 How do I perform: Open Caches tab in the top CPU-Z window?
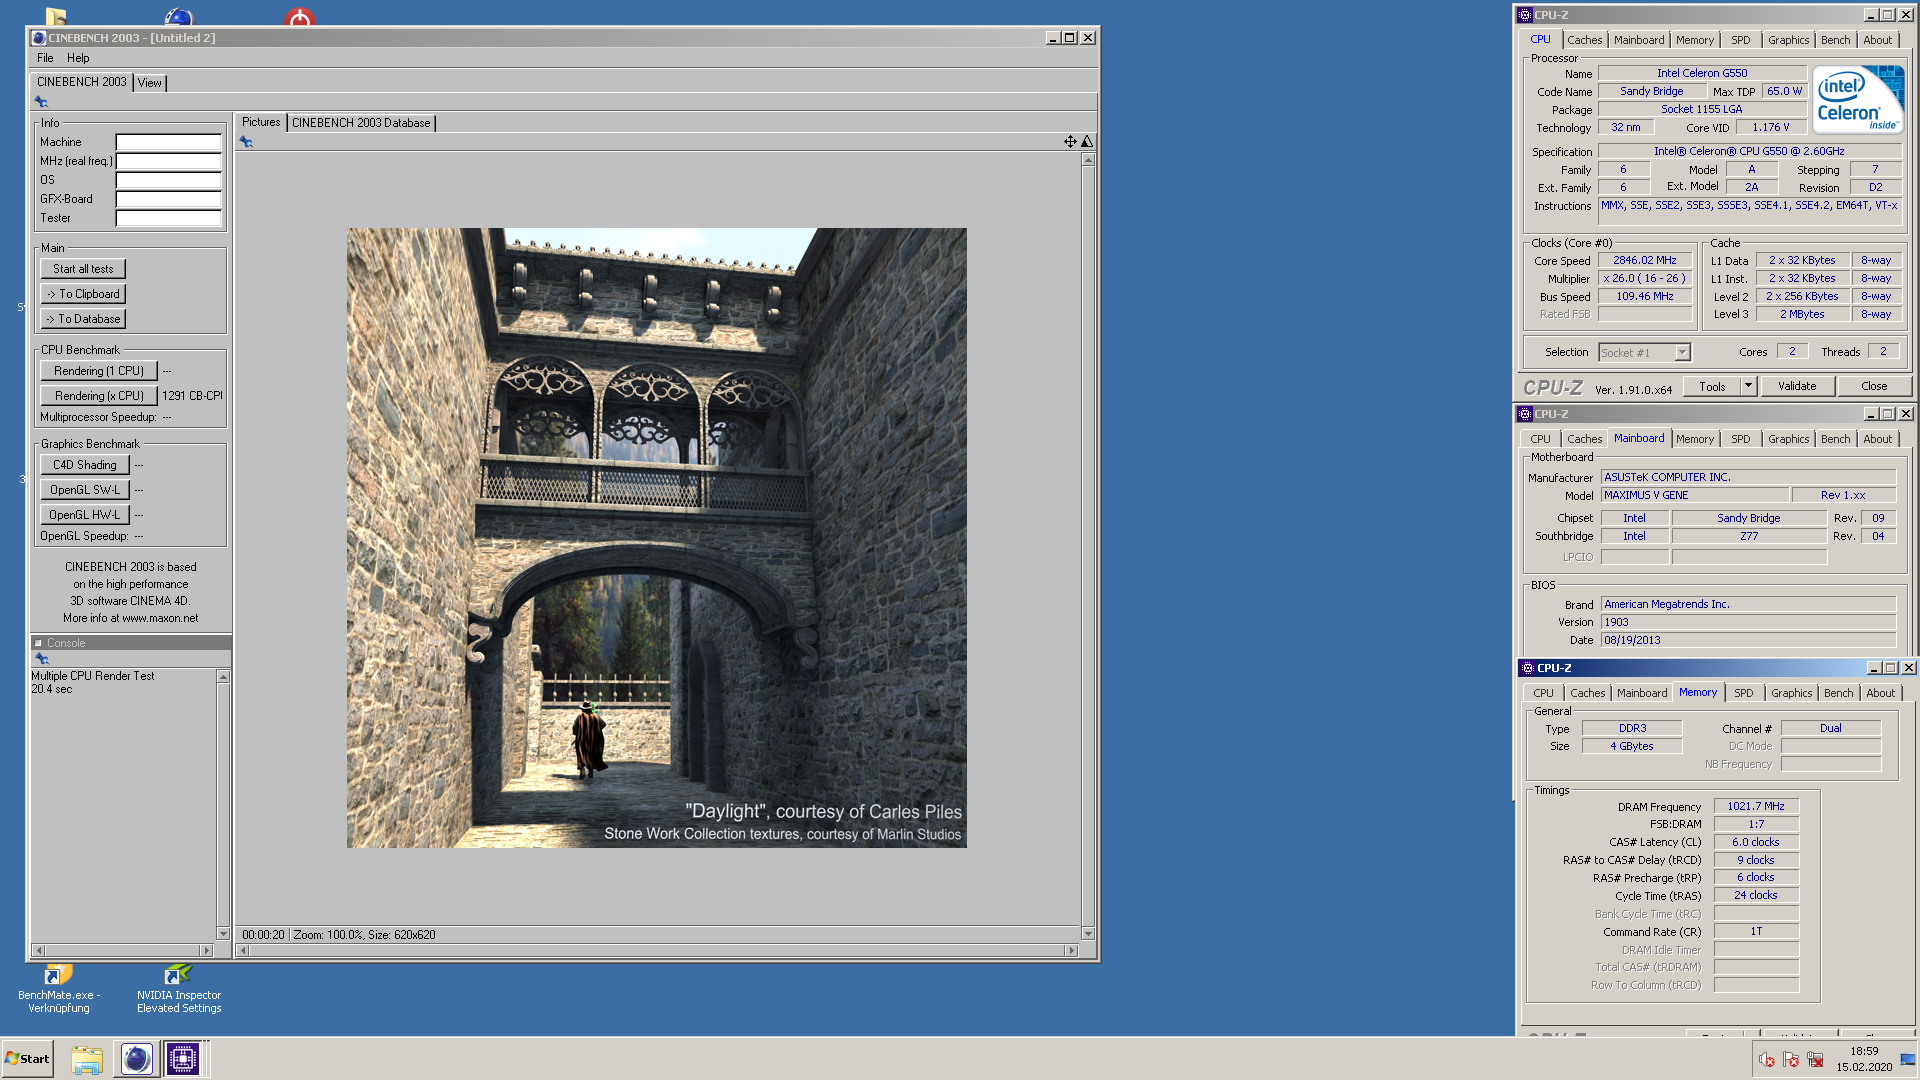1584,40
